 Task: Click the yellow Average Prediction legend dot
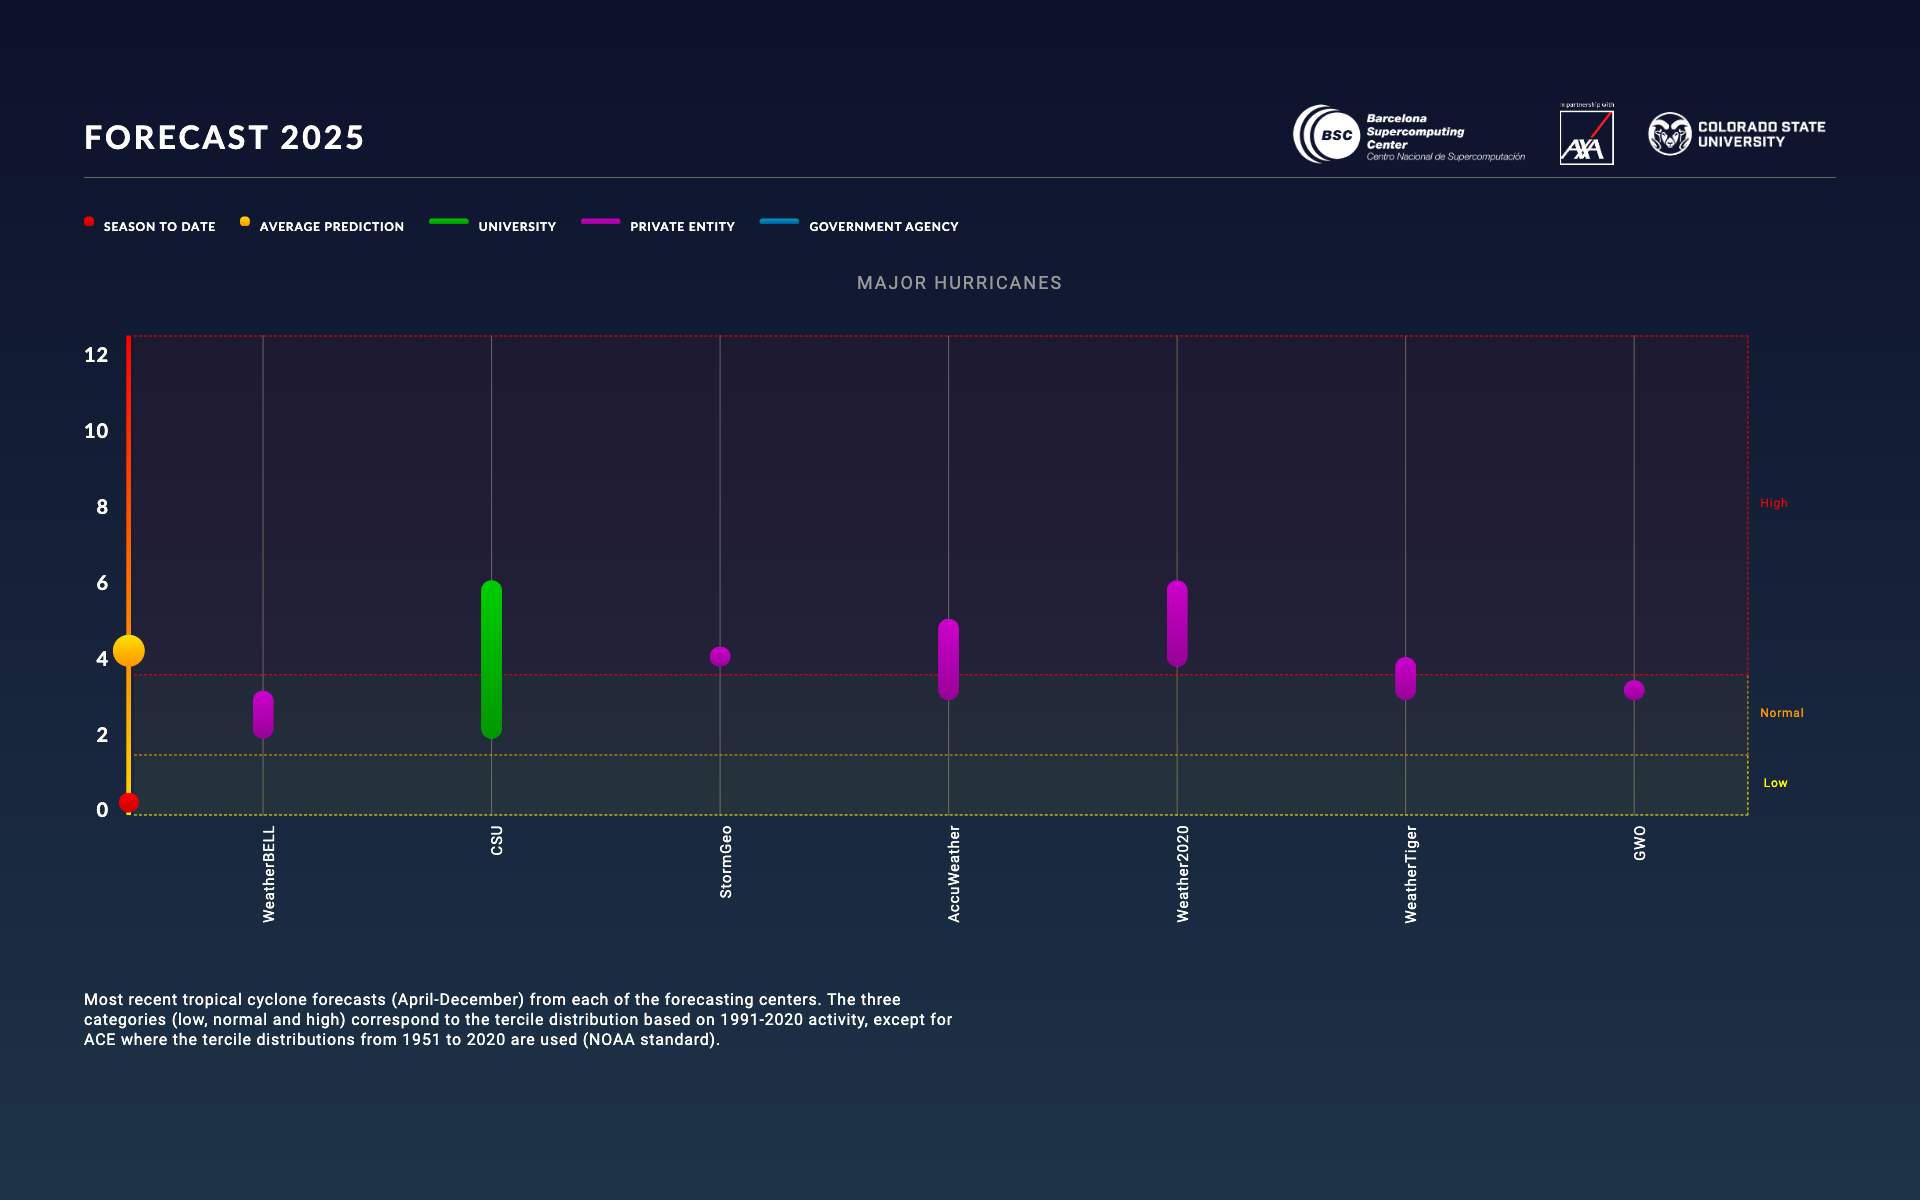[243, 220]
